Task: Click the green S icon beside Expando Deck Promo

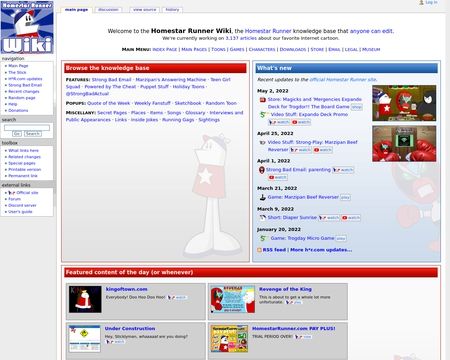Action: click(263, 114)
